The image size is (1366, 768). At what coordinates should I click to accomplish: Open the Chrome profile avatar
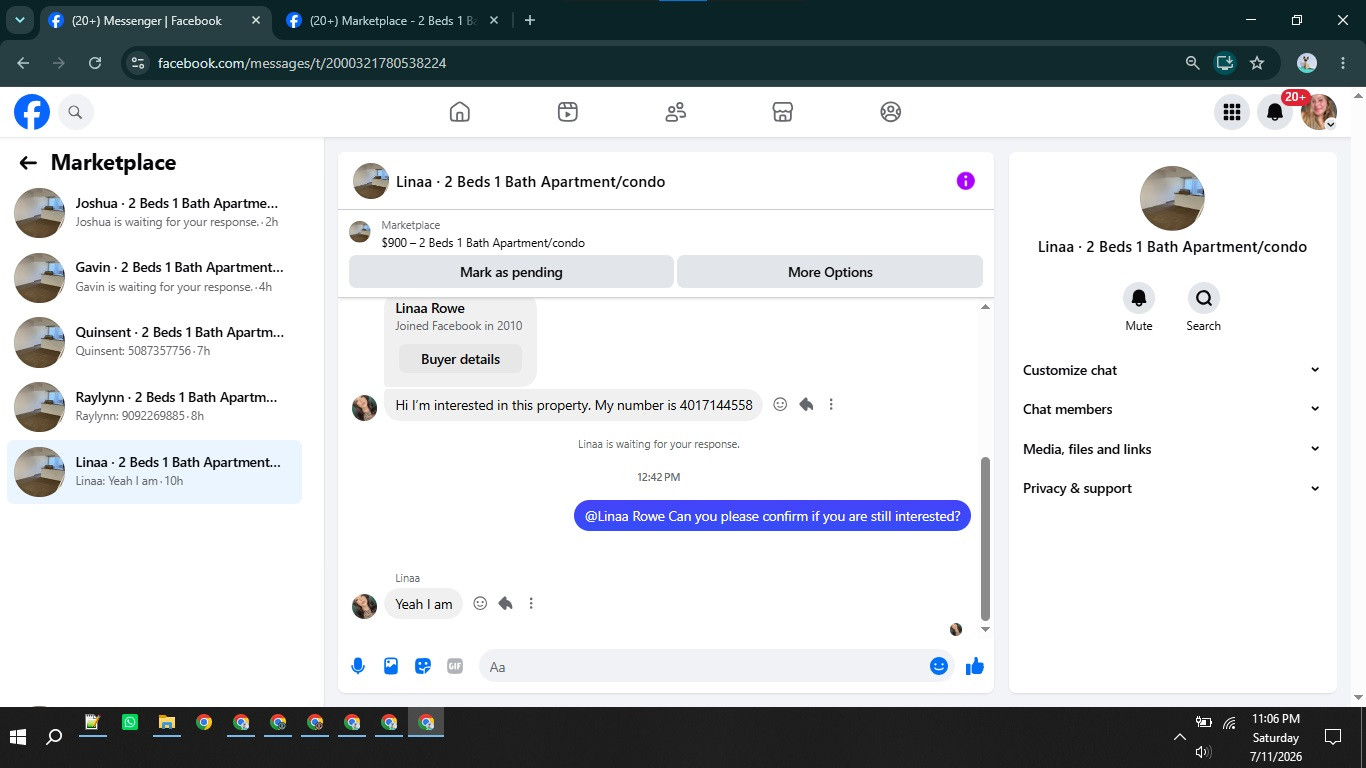1307,63
